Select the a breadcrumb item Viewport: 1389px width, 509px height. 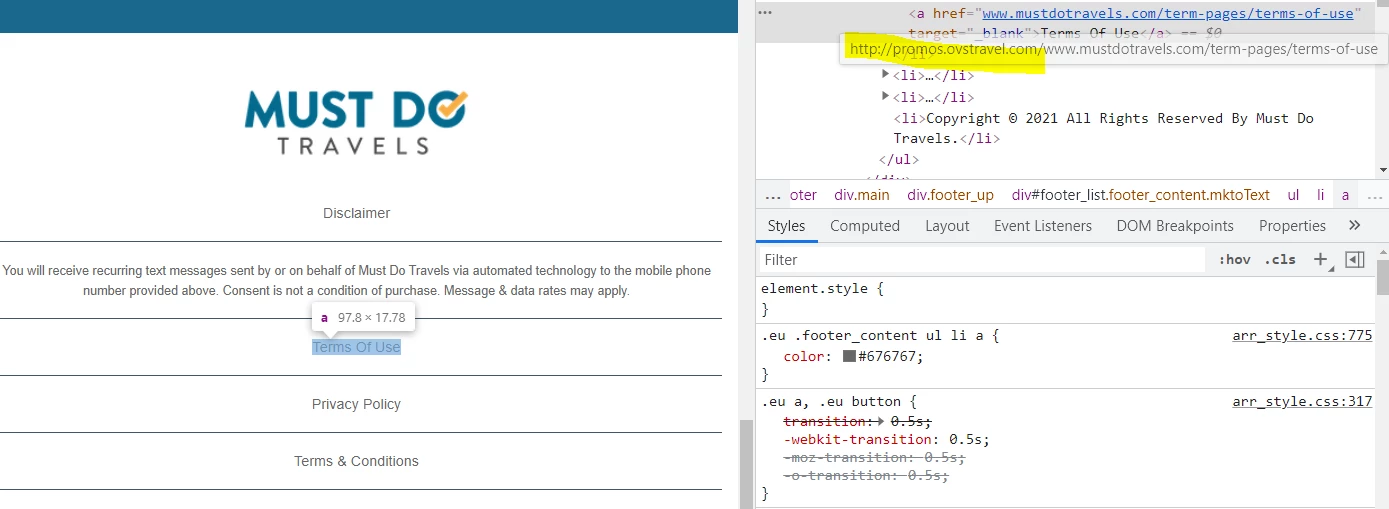click(x=1345, y=195)
